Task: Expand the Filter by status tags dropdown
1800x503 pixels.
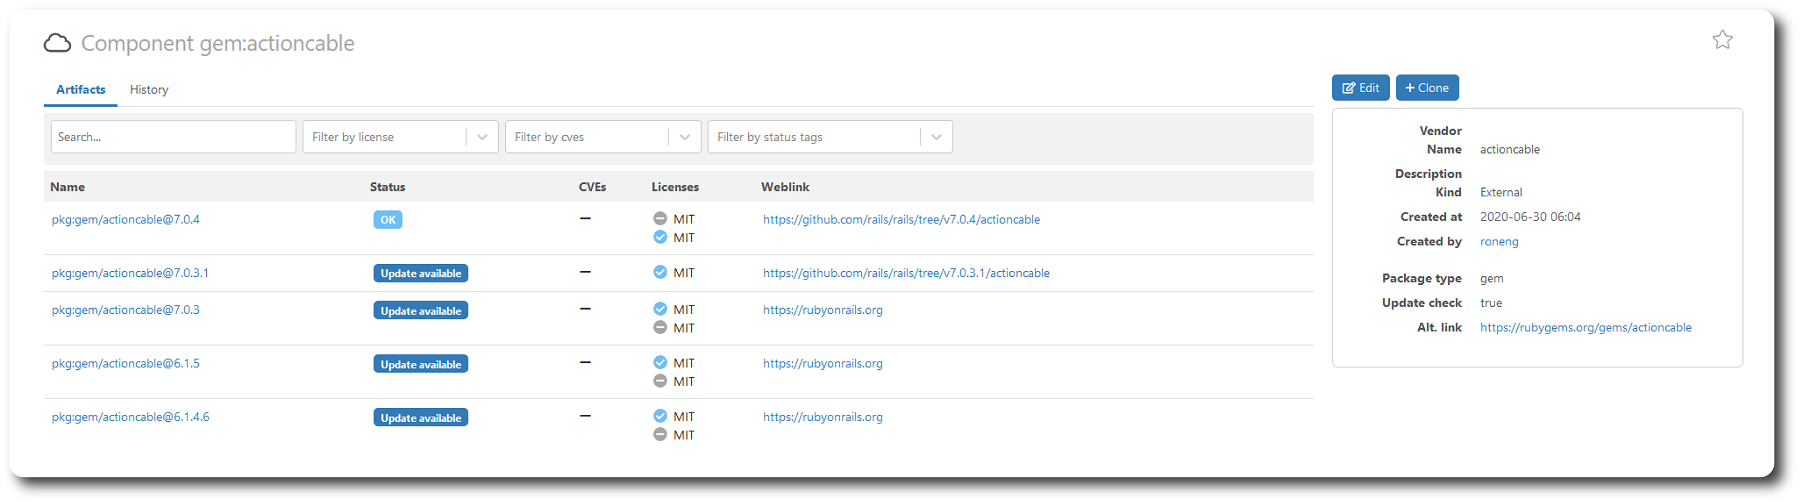Action: click(936, 137)
